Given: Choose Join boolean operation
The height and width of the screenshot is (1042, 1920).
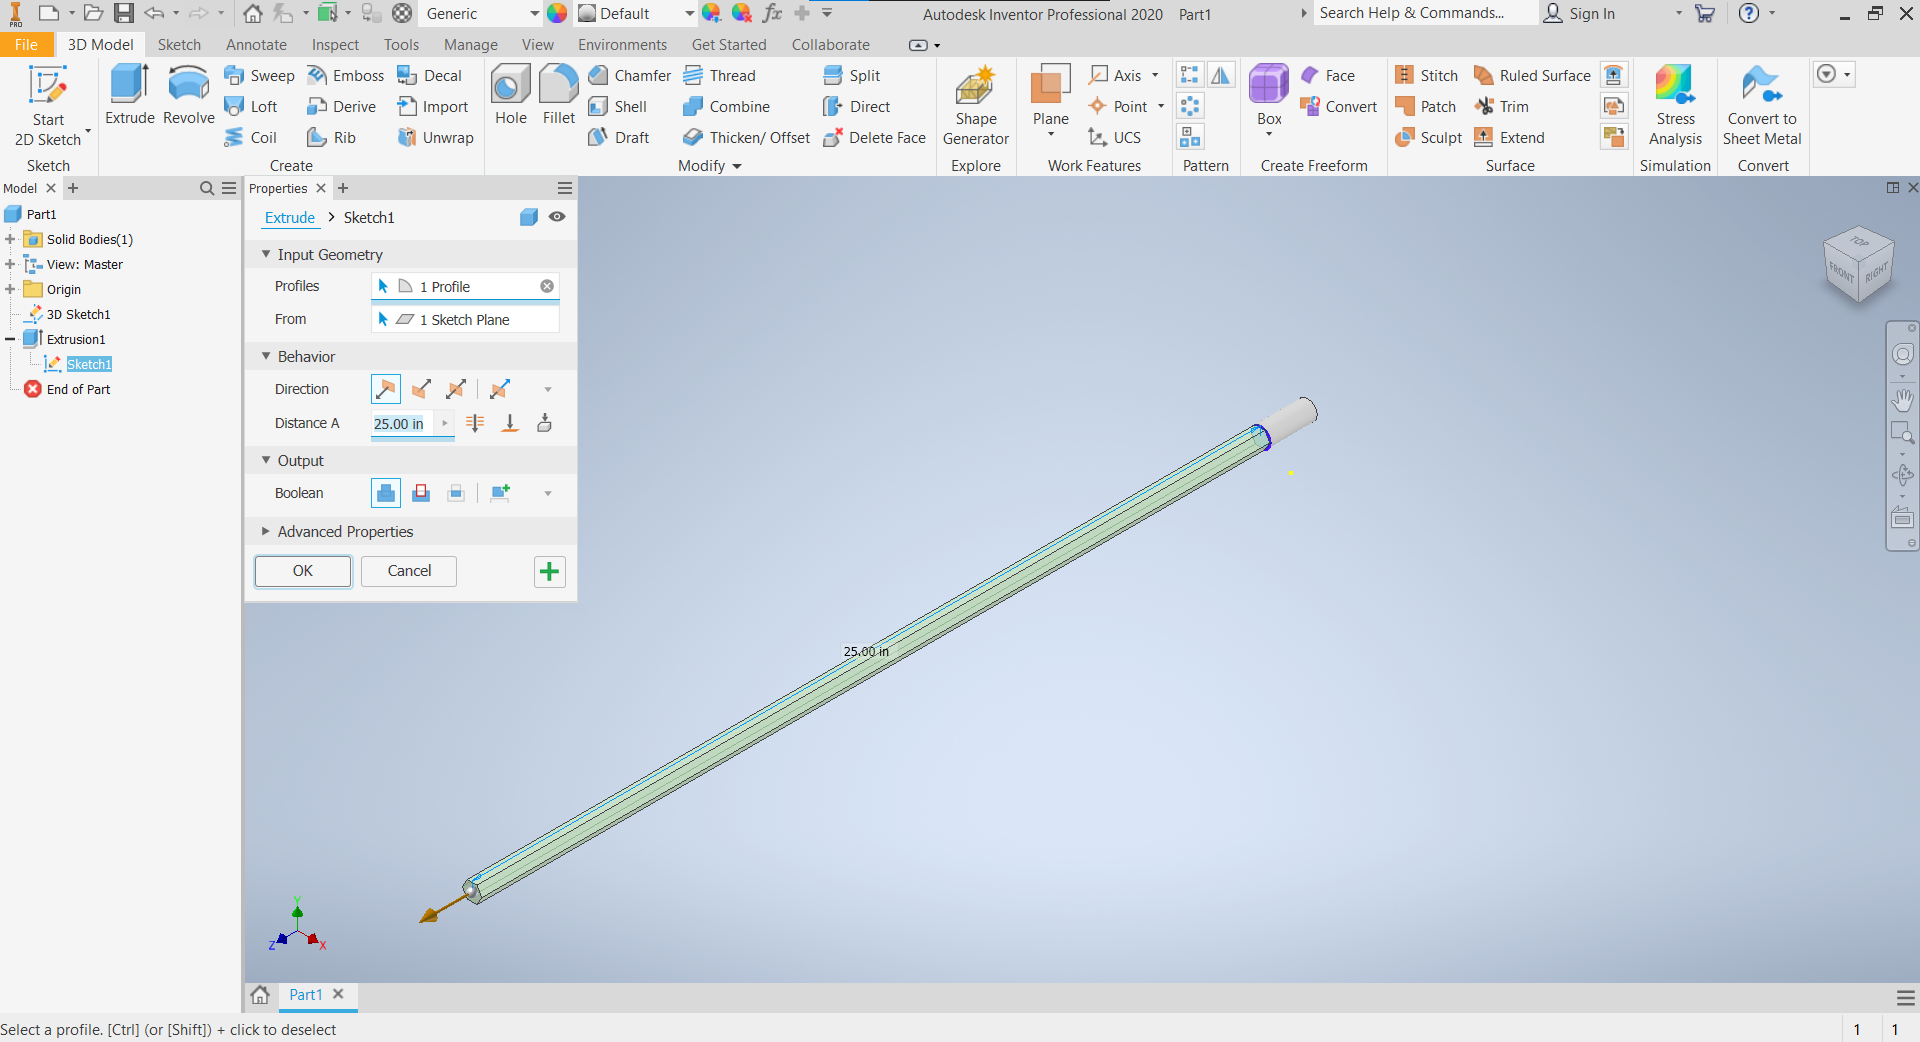Looking at the screenshot, I should point(386,493).
